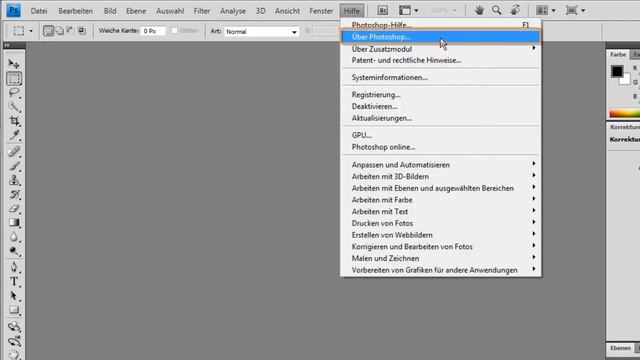Open the Ansicht menu
Image resolution: width=640 pixels, height=360 pixels.
[x=287, y=11]
